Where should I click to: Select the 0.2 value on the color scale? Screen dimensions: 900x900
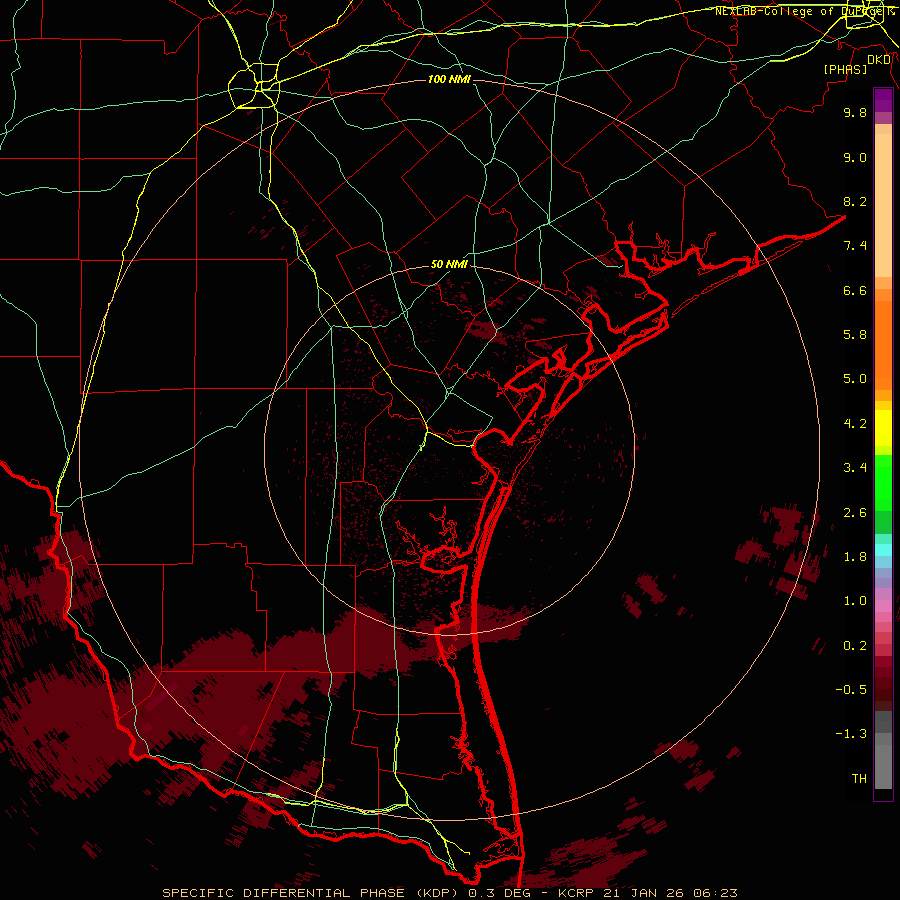(855, 646)
